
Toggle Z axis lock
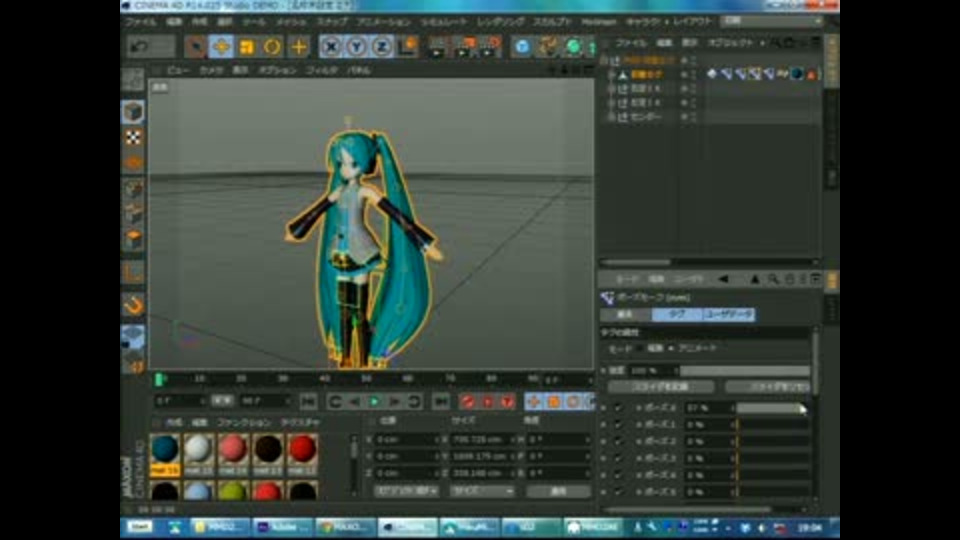click(382, 47)
